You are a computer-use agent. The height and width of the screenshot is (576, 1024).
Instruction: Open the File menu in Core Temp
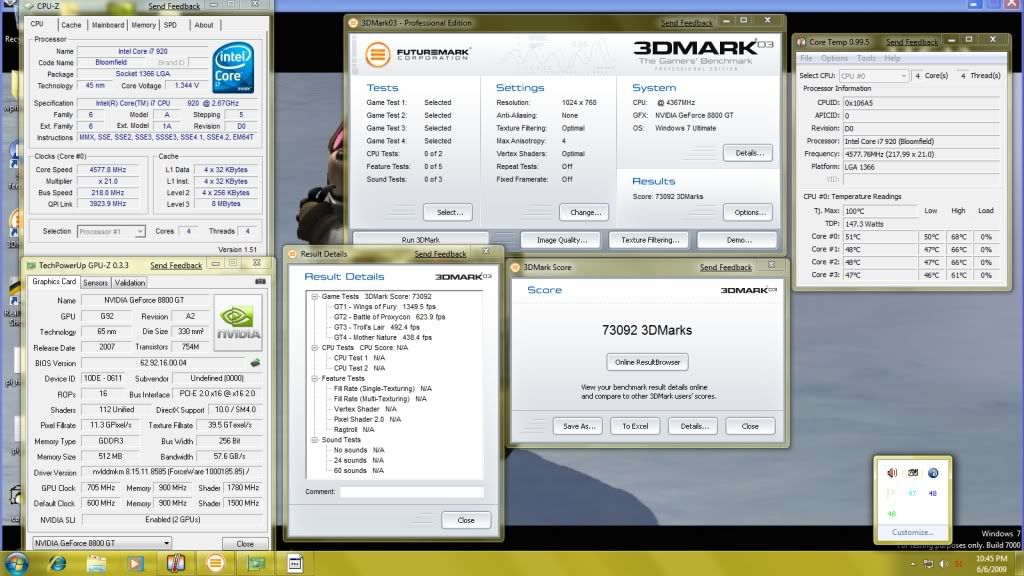(x=807, y=58)
